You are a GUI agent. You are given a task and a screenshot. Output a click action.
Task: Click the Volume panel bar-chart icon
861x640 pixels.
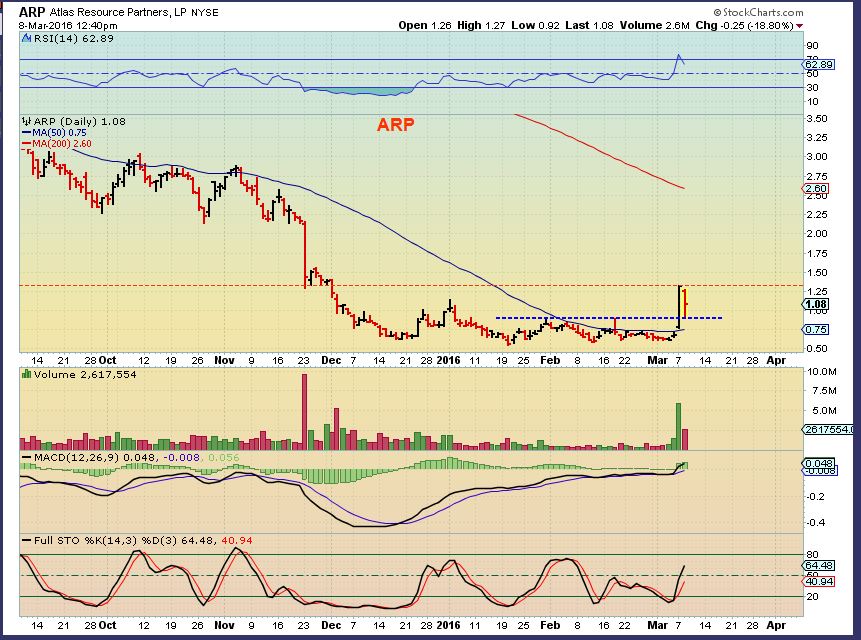[26, 374]
